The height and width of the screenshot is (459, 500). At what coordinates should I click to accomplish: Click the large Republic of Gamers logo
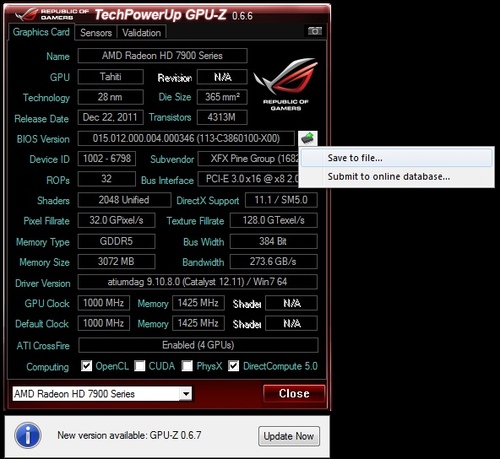(x=285, y=84)
